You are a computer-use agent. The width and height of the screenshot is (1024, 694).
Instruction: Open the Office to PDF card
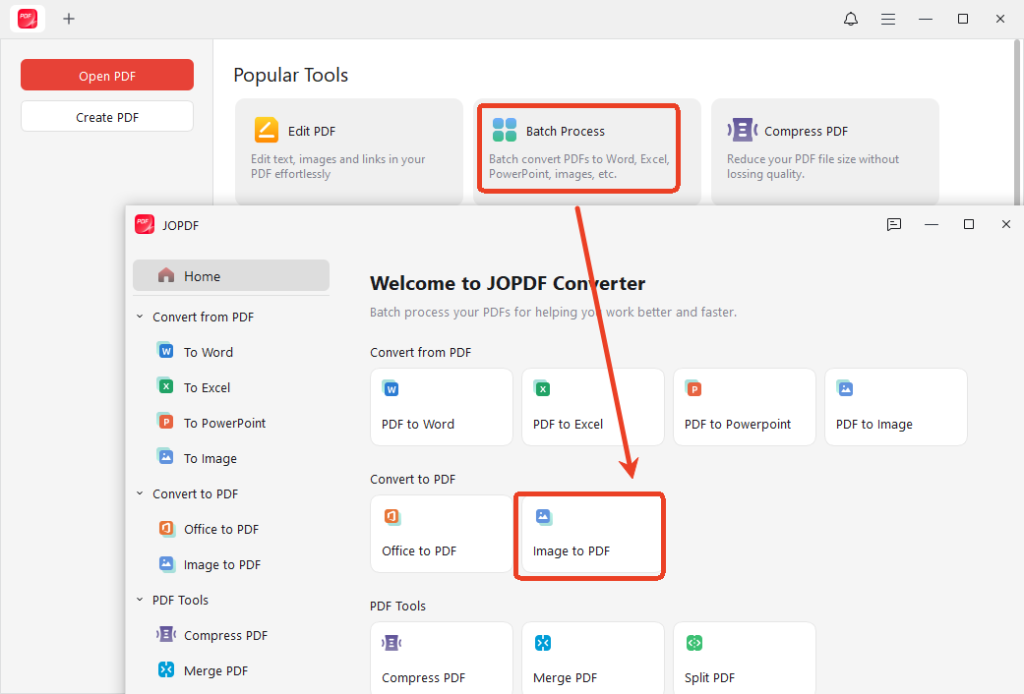point(441,533)
